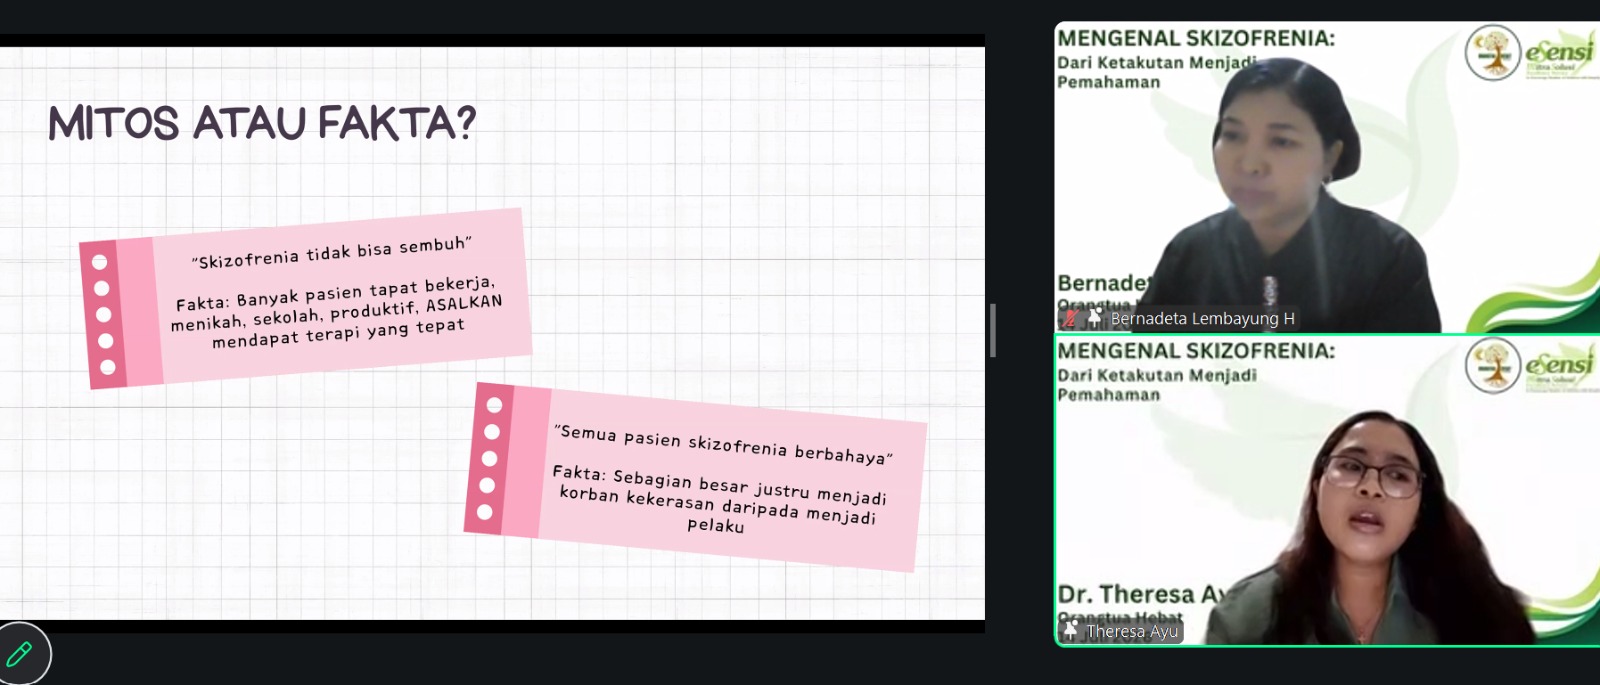Click the quote "Skizofrenia tidak bisa sembuh"
Viewport: 1600px width, 685px height.
click(331, 253)
